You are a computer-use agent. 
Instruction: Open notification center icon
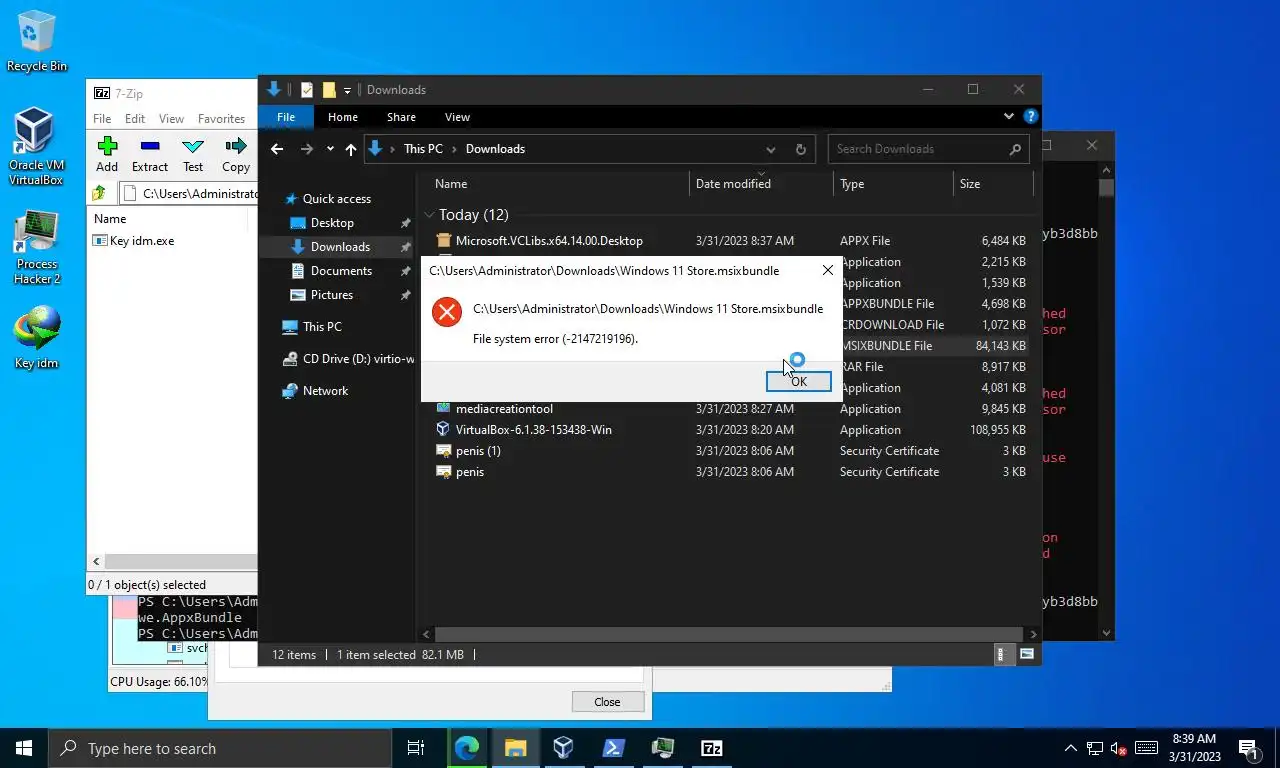point(1249,748)
